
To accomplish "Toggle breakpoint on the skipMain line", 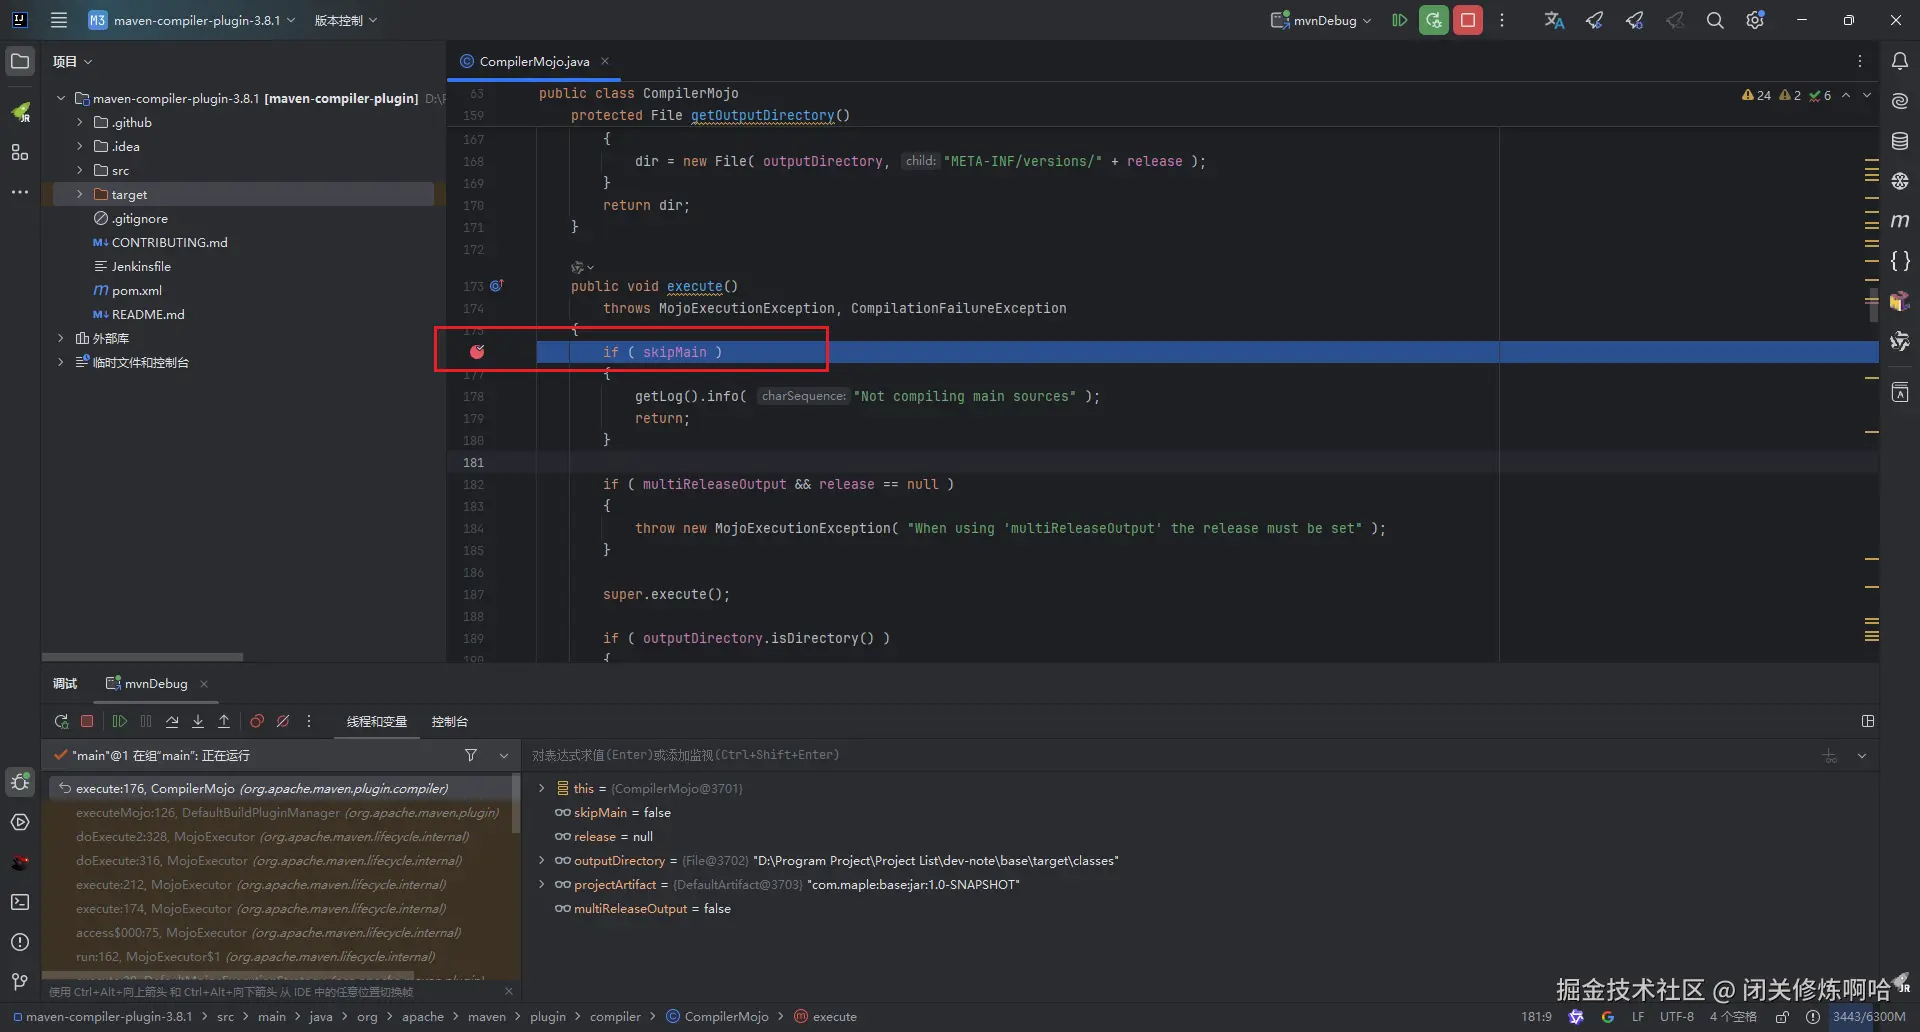I will (477, 352).
